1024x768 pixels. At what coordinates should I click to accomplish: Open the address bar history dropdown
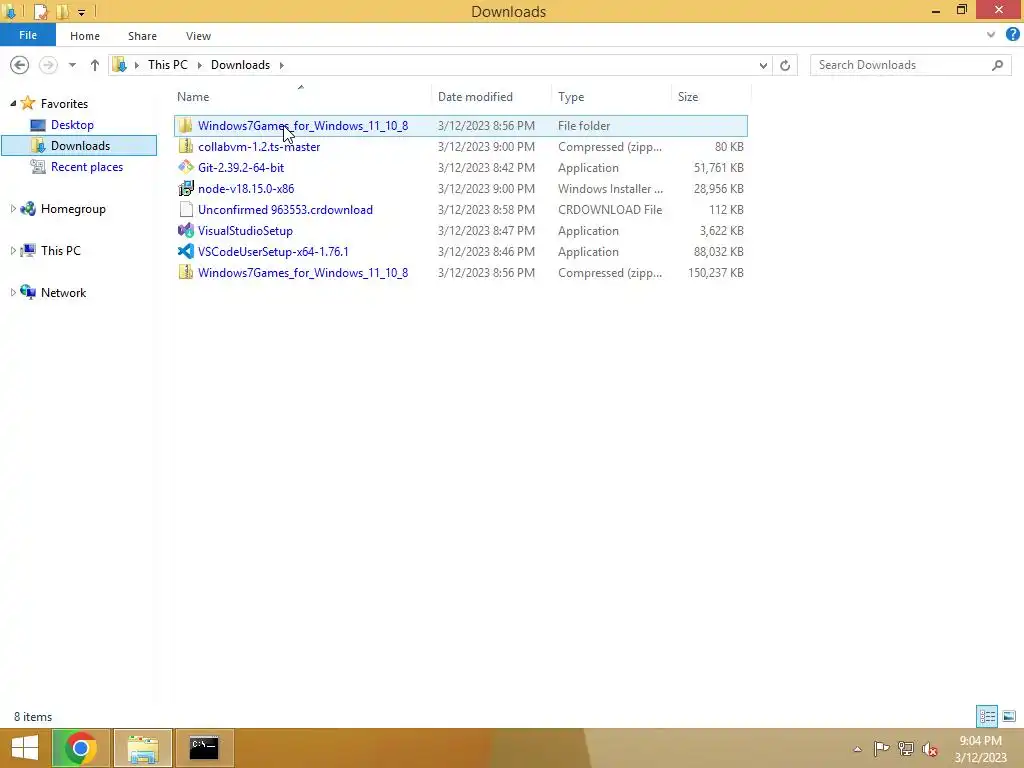[x=763, y=65]
